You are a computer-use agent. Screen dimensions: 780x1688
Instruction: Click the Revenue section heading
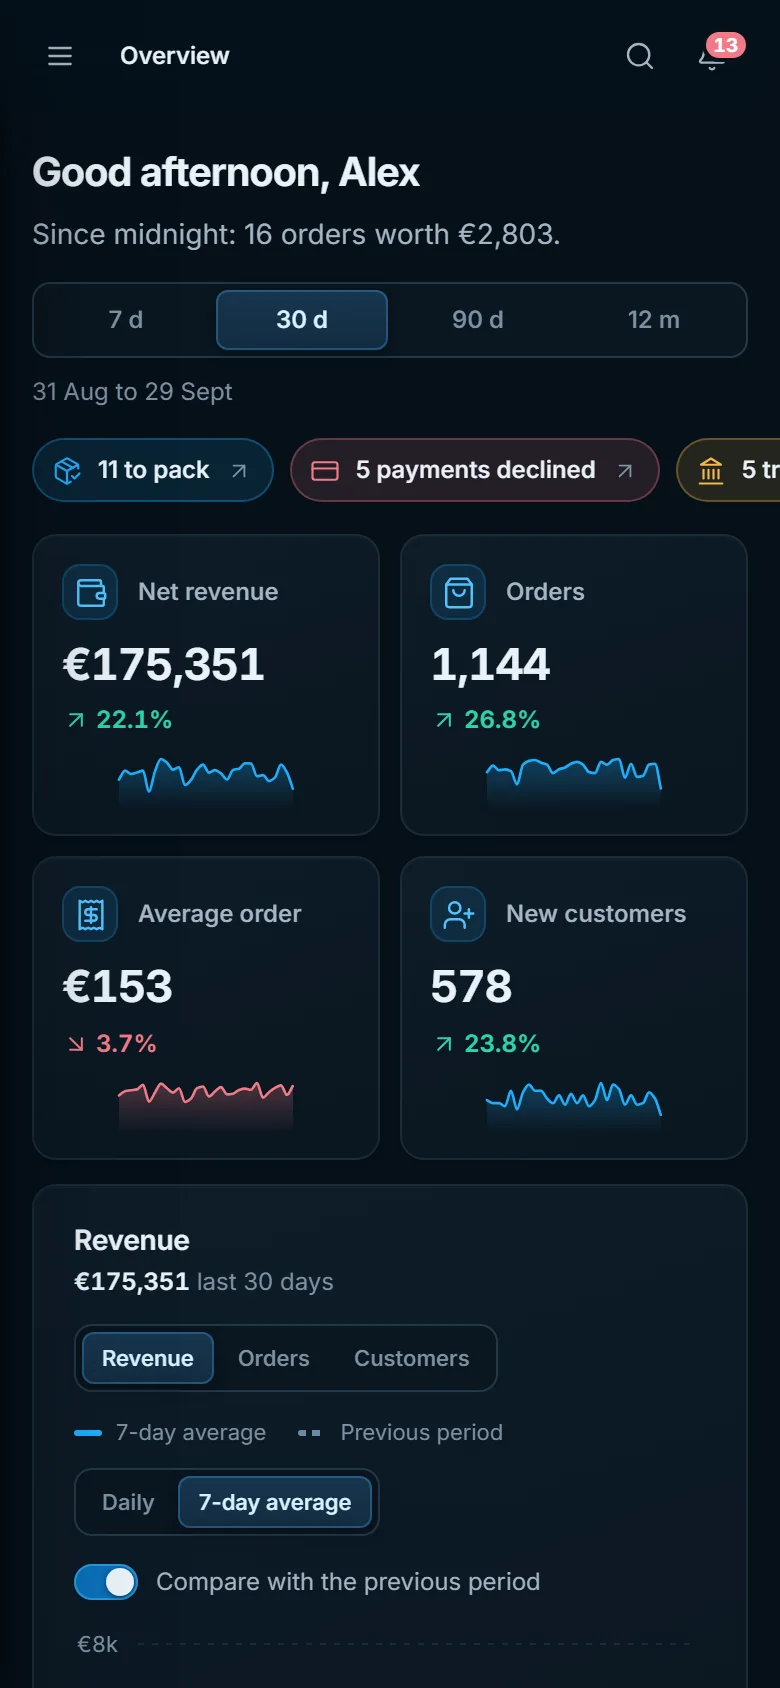coord(132,1240)
